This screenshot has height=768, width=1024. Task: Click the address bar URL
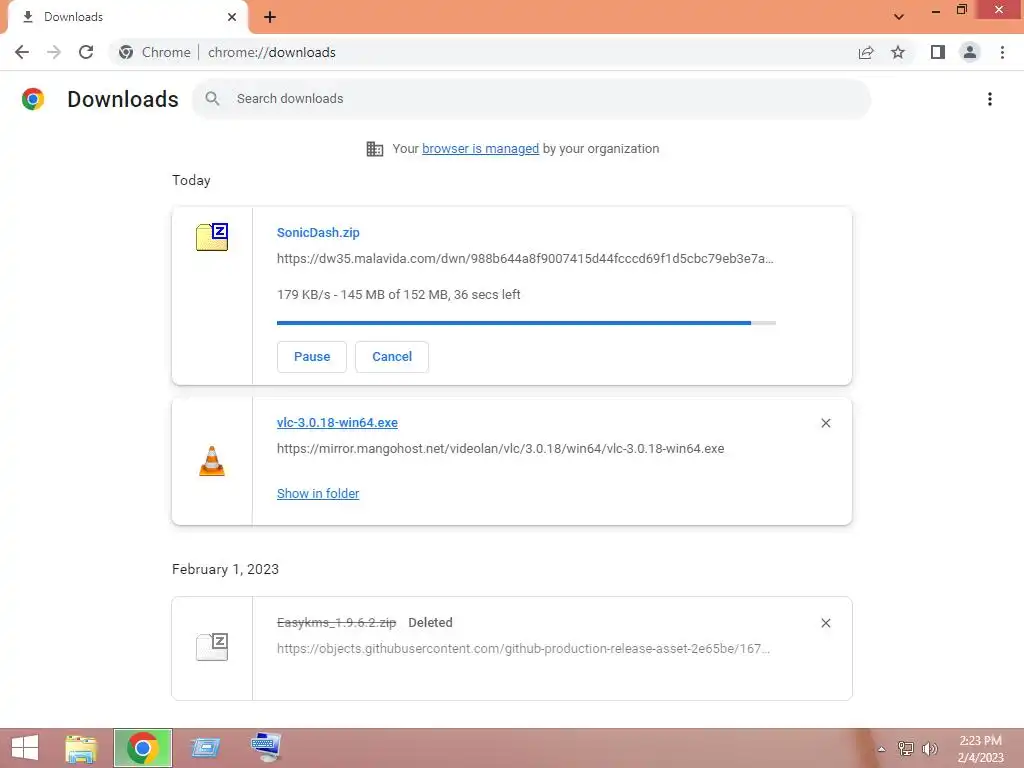click(272, 52)
